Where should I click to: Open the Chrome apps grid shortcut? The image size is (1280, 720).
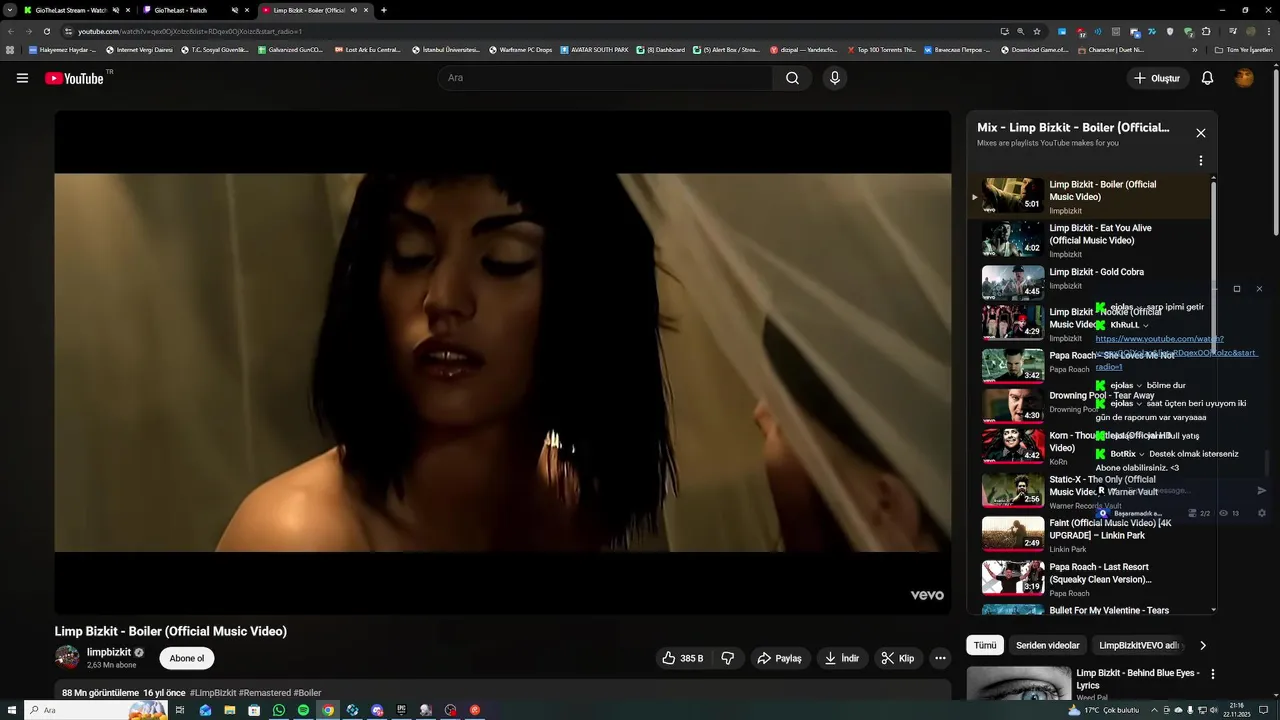point(10,49)
